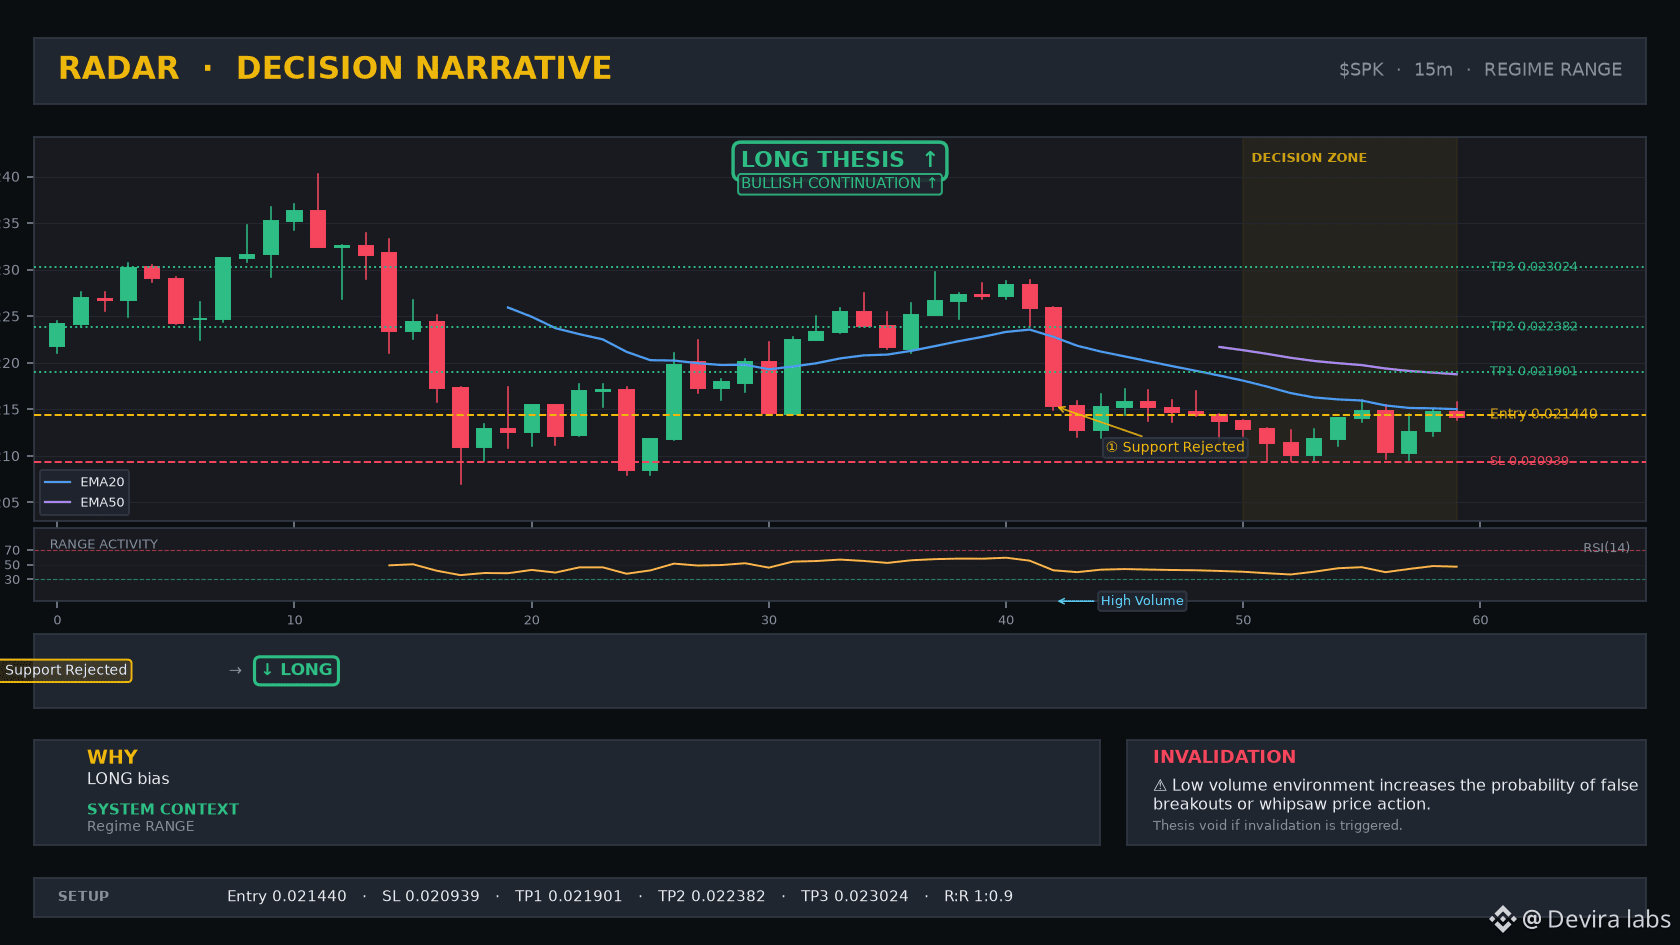This screenshot has width=1680, height=945.
Task: Click TP1 0.021901 in the setup bar
Action: click(x=568, y=897)
